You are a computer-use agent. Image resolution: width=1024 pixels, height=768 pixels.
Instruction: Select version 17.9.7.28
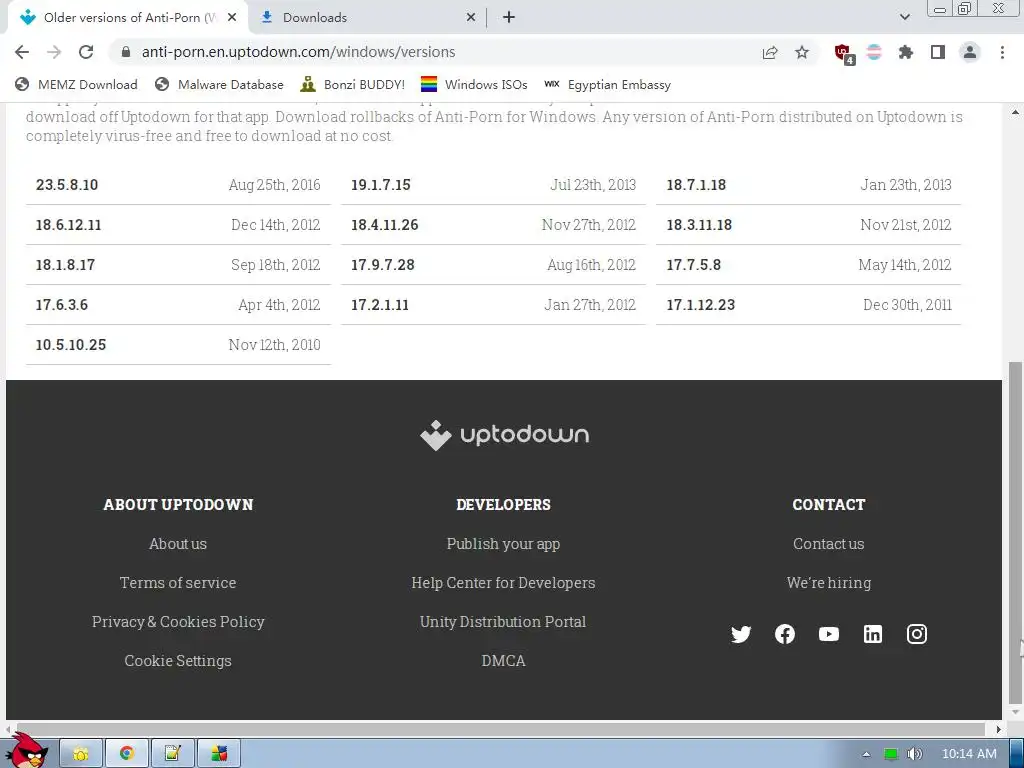(x=494, y=264)
